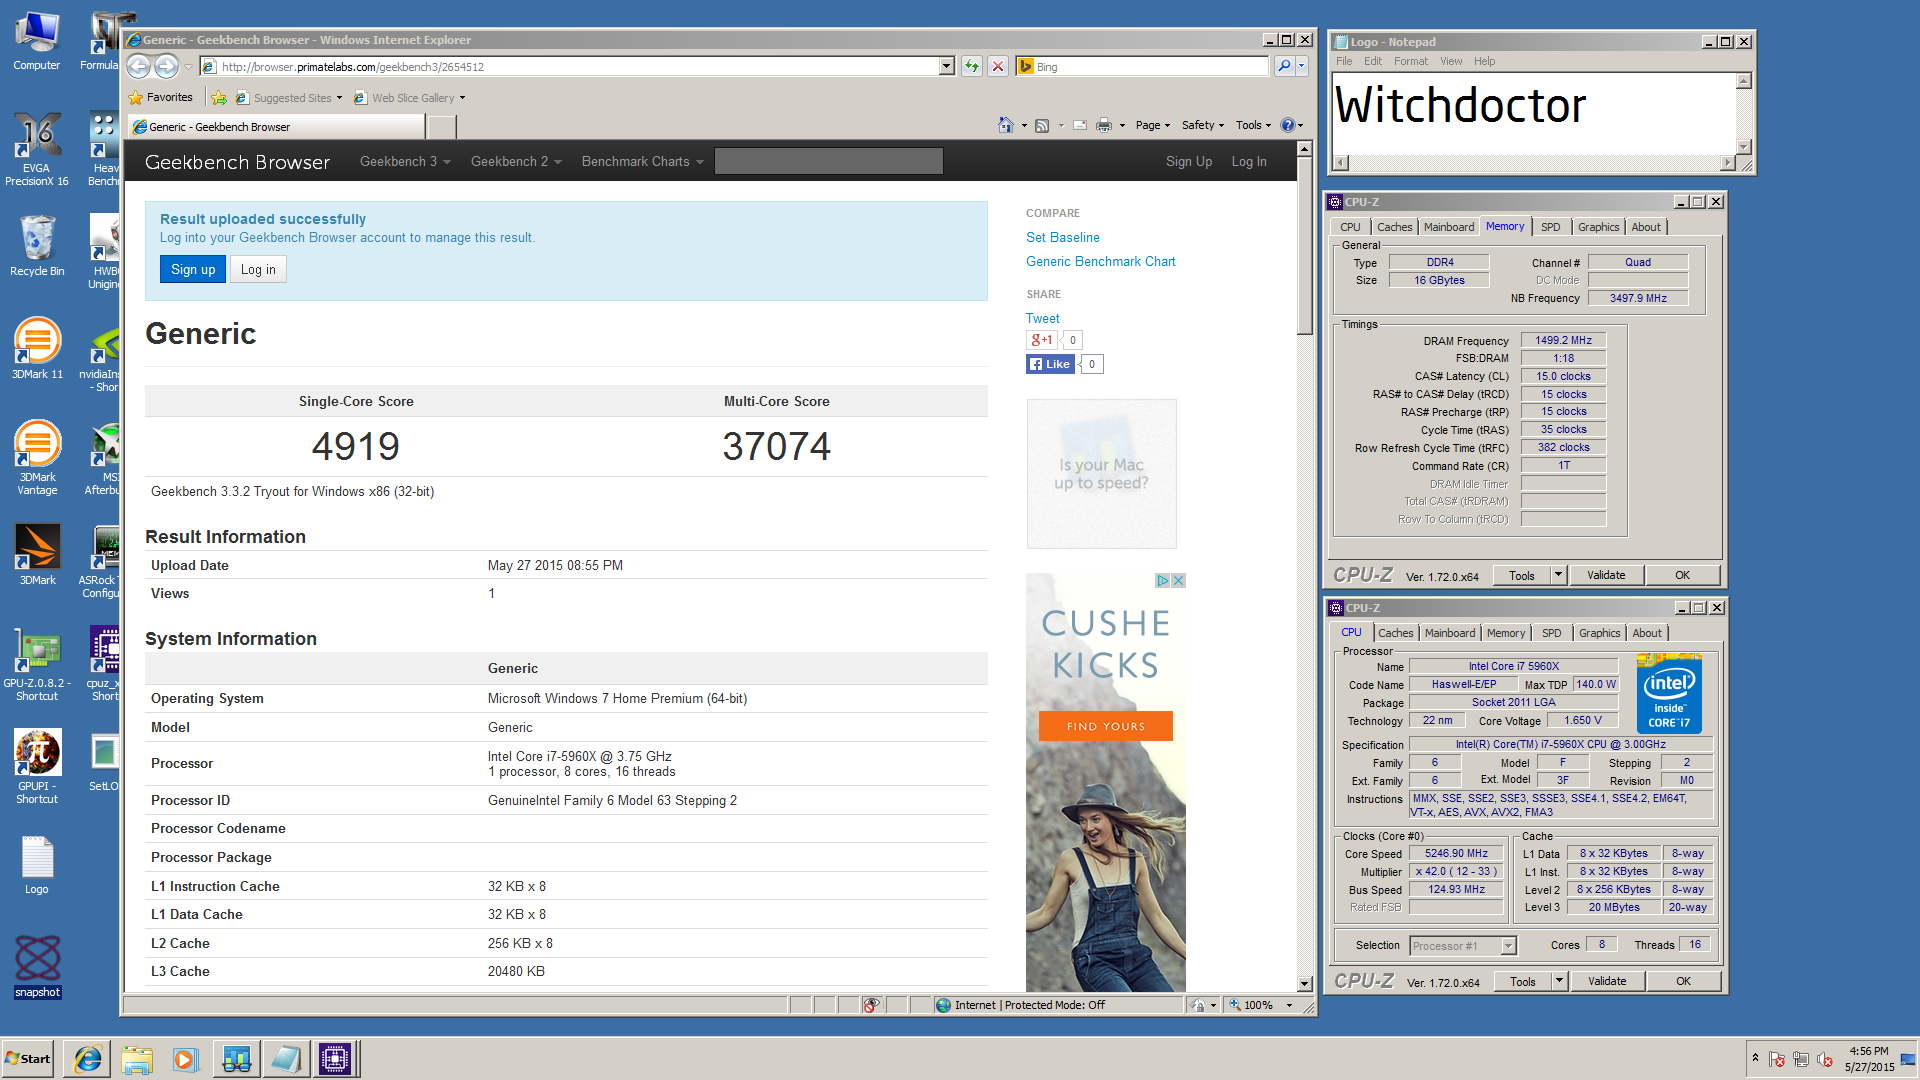The image size is (1920, 1080).
Task: Refresh the page with the green arrows icon
Action: click(x=972, y=66)
